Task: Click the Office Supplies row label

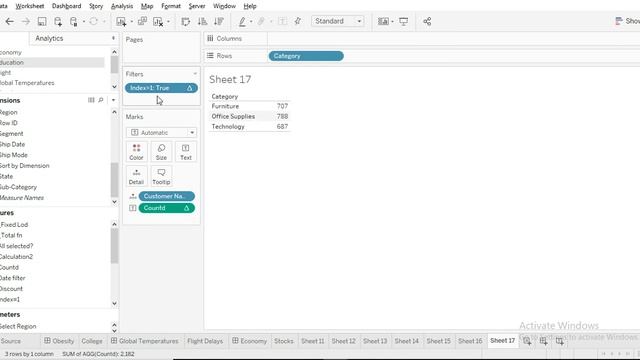Action: point(233,116)
